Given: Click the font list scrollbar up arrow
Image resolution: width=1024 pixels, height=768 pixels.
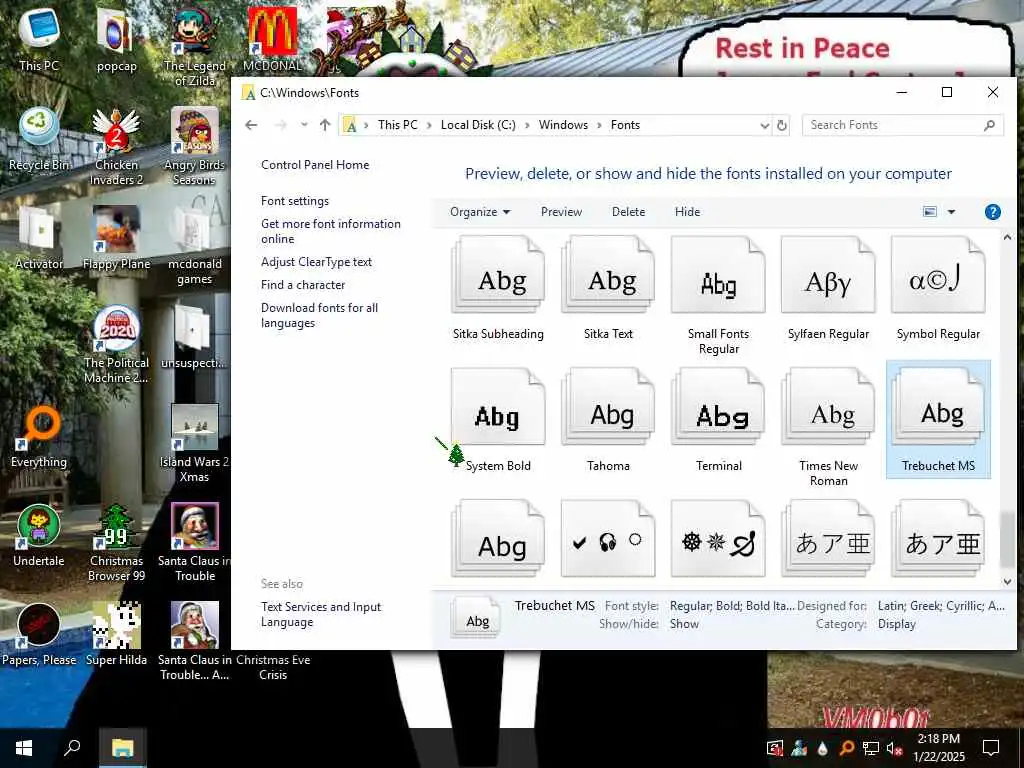Looking at the screenshot, I should pos(1007,238).
